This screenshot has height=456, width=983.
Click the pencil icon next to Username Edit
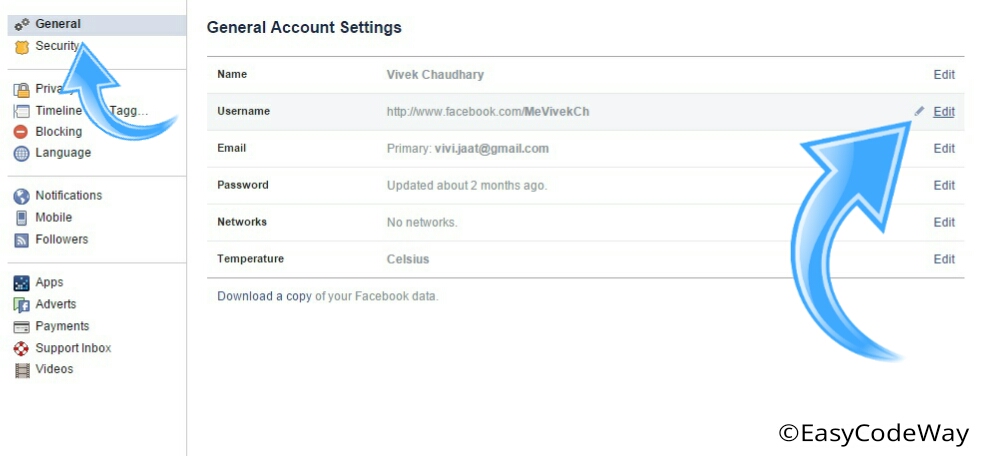pyautogui.click(x=919, y=111)
